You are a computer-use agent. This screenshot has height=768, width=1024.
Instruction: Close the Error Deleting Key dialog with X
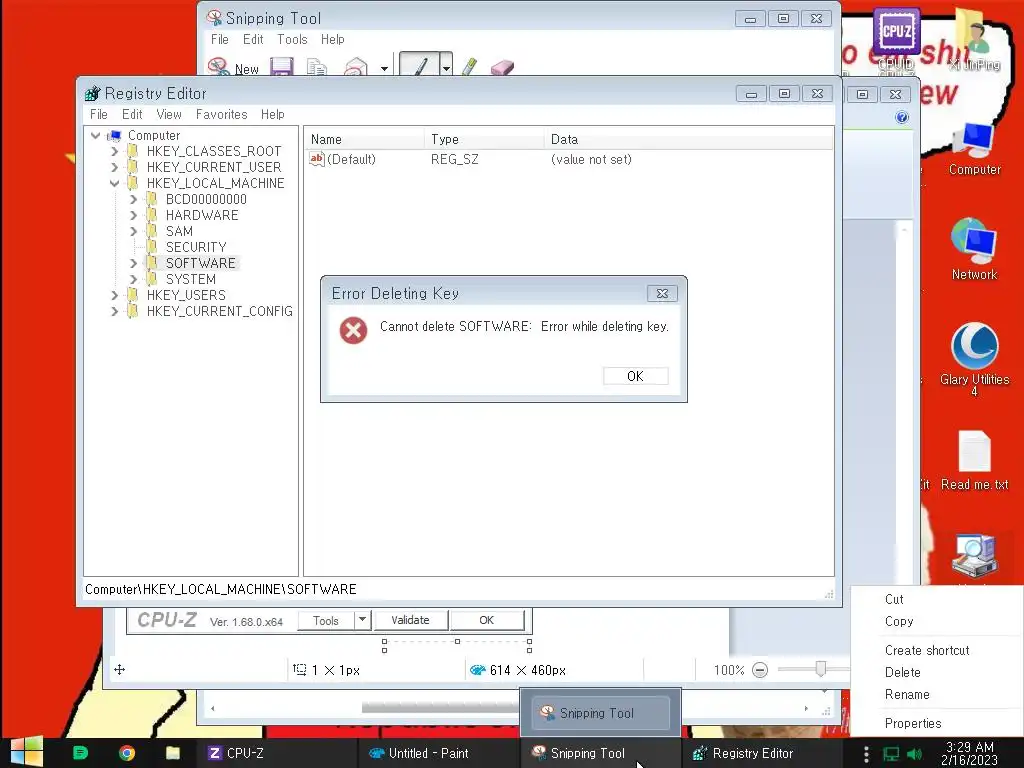[662, 294]
